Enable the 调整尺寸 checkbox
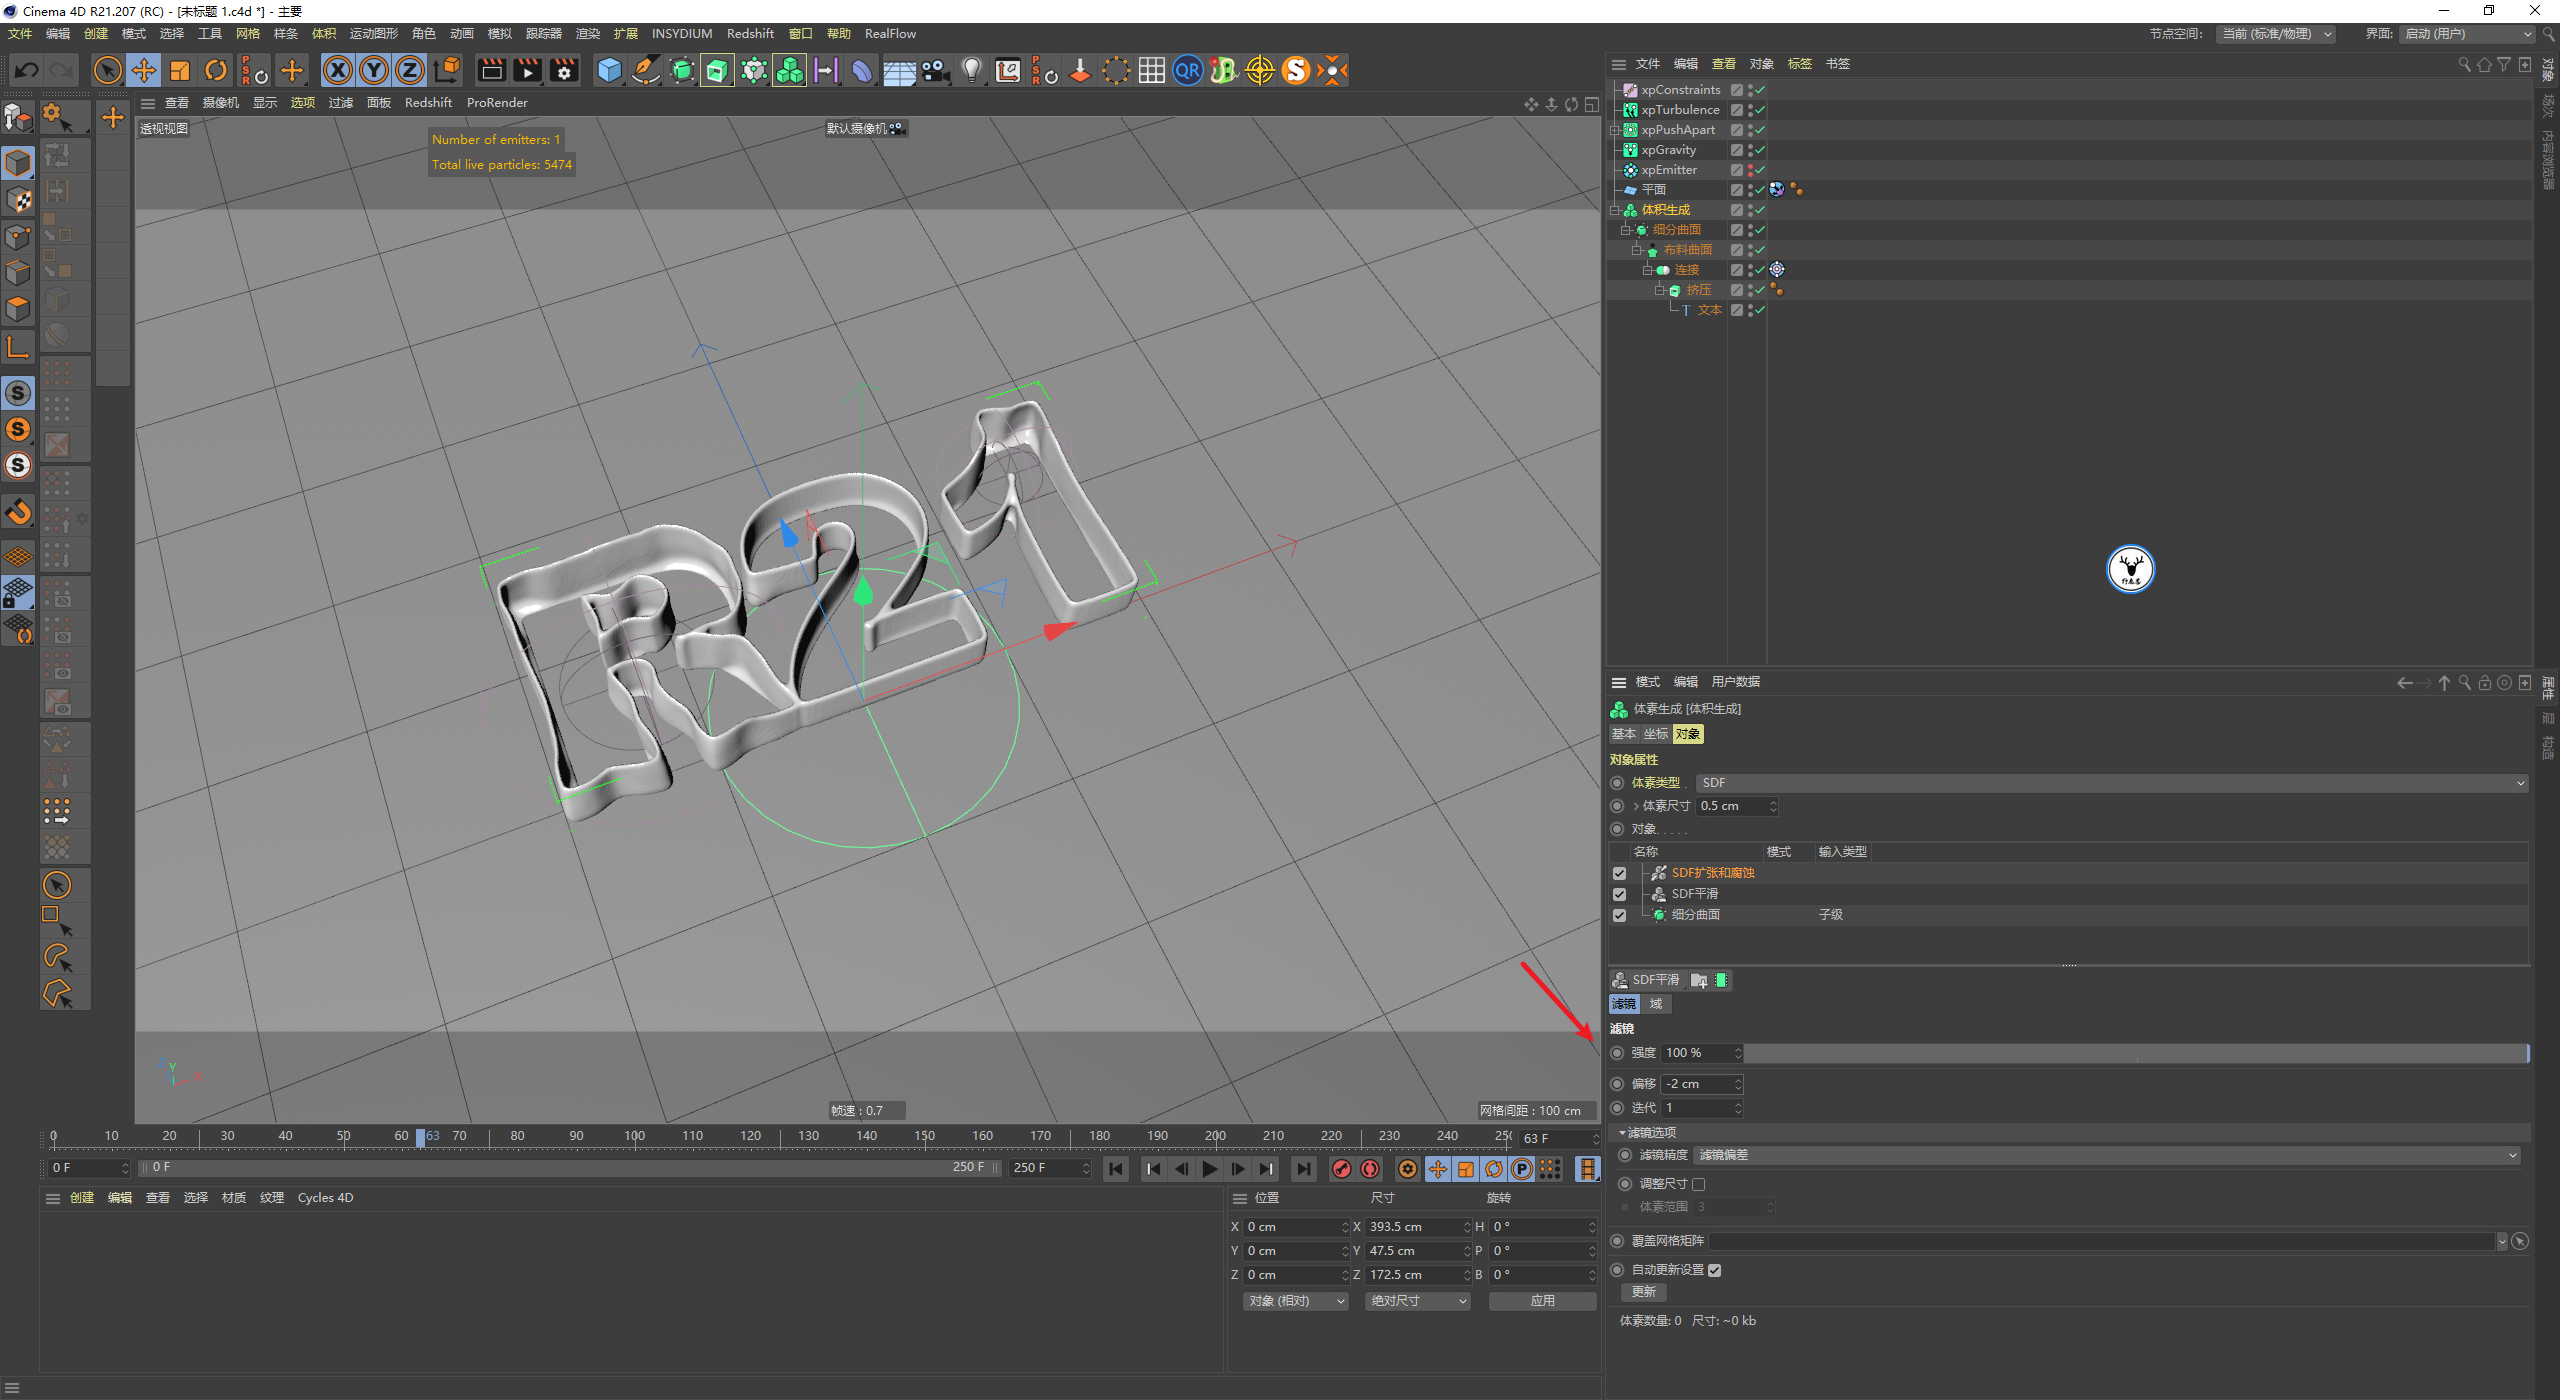Viewport: 2560px width, 1400px height. tap(1698, 1184)
